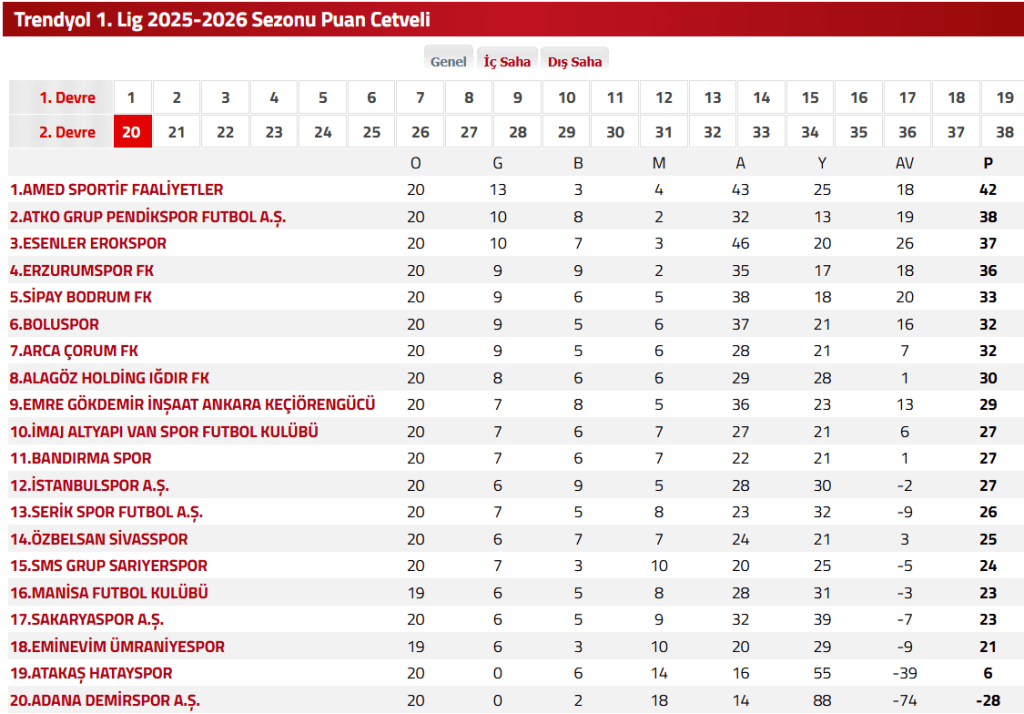Open the İç Saha tab
This screenshot has width=1024, height=714.
tap(507, 61)
